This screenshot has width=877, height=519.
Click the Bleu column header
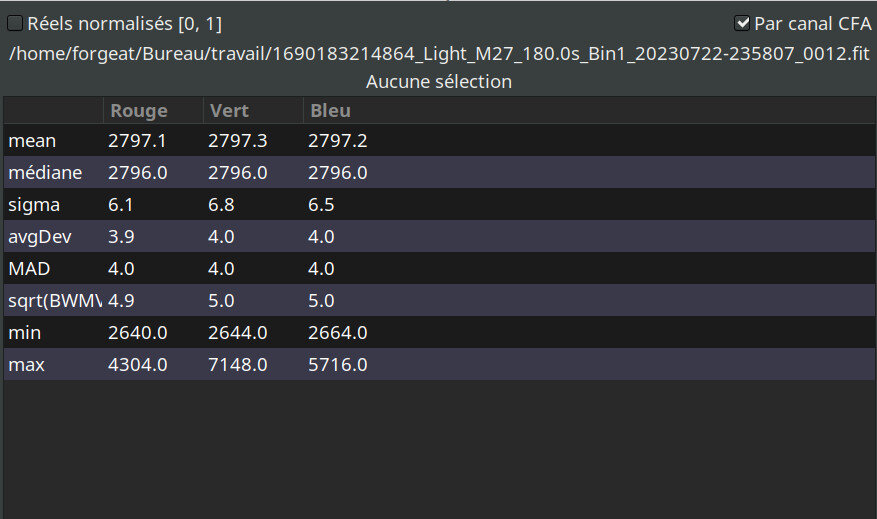tap(330, 111)
